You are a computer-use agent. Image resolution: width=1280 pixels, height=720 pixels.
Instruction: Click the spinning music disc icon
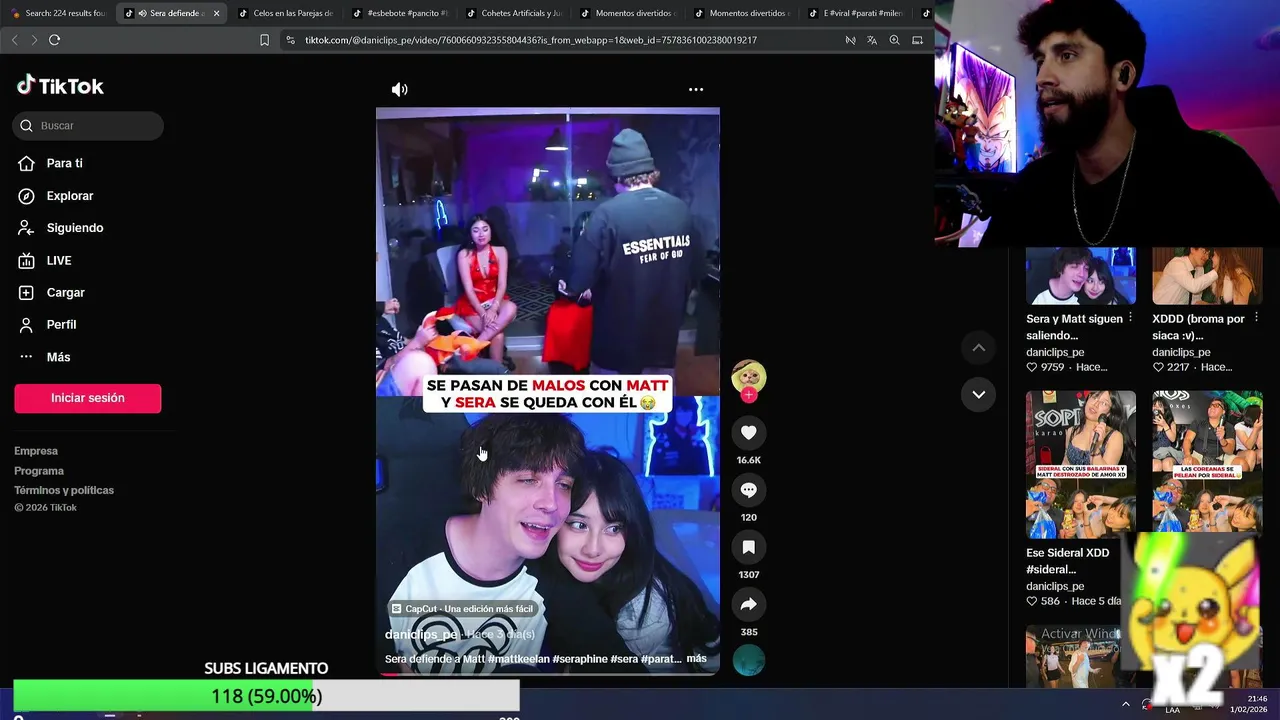(748, 660)
